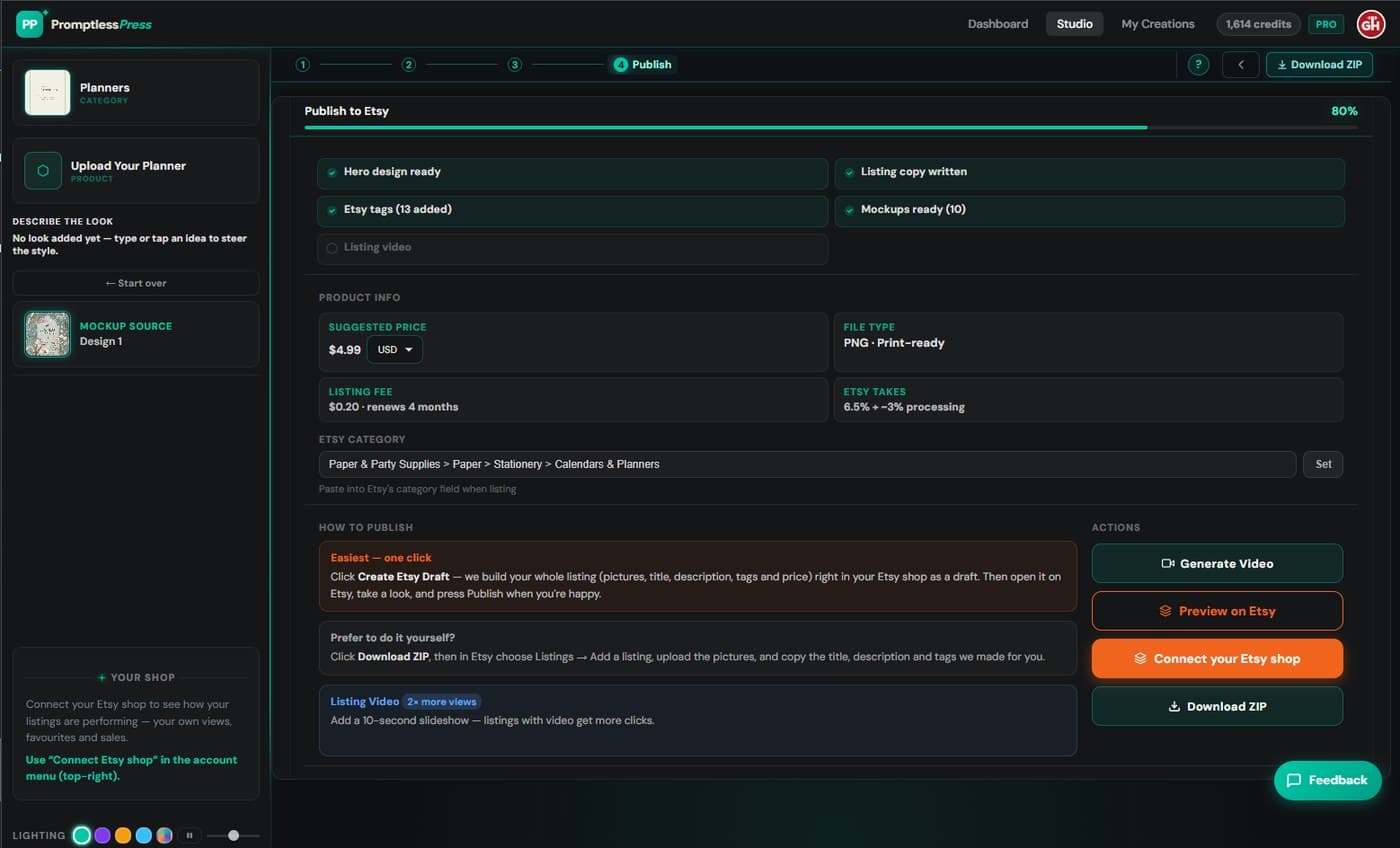
Task: Select the Design 1 mockup source thumbnail
Action: (x=47, y=334)
